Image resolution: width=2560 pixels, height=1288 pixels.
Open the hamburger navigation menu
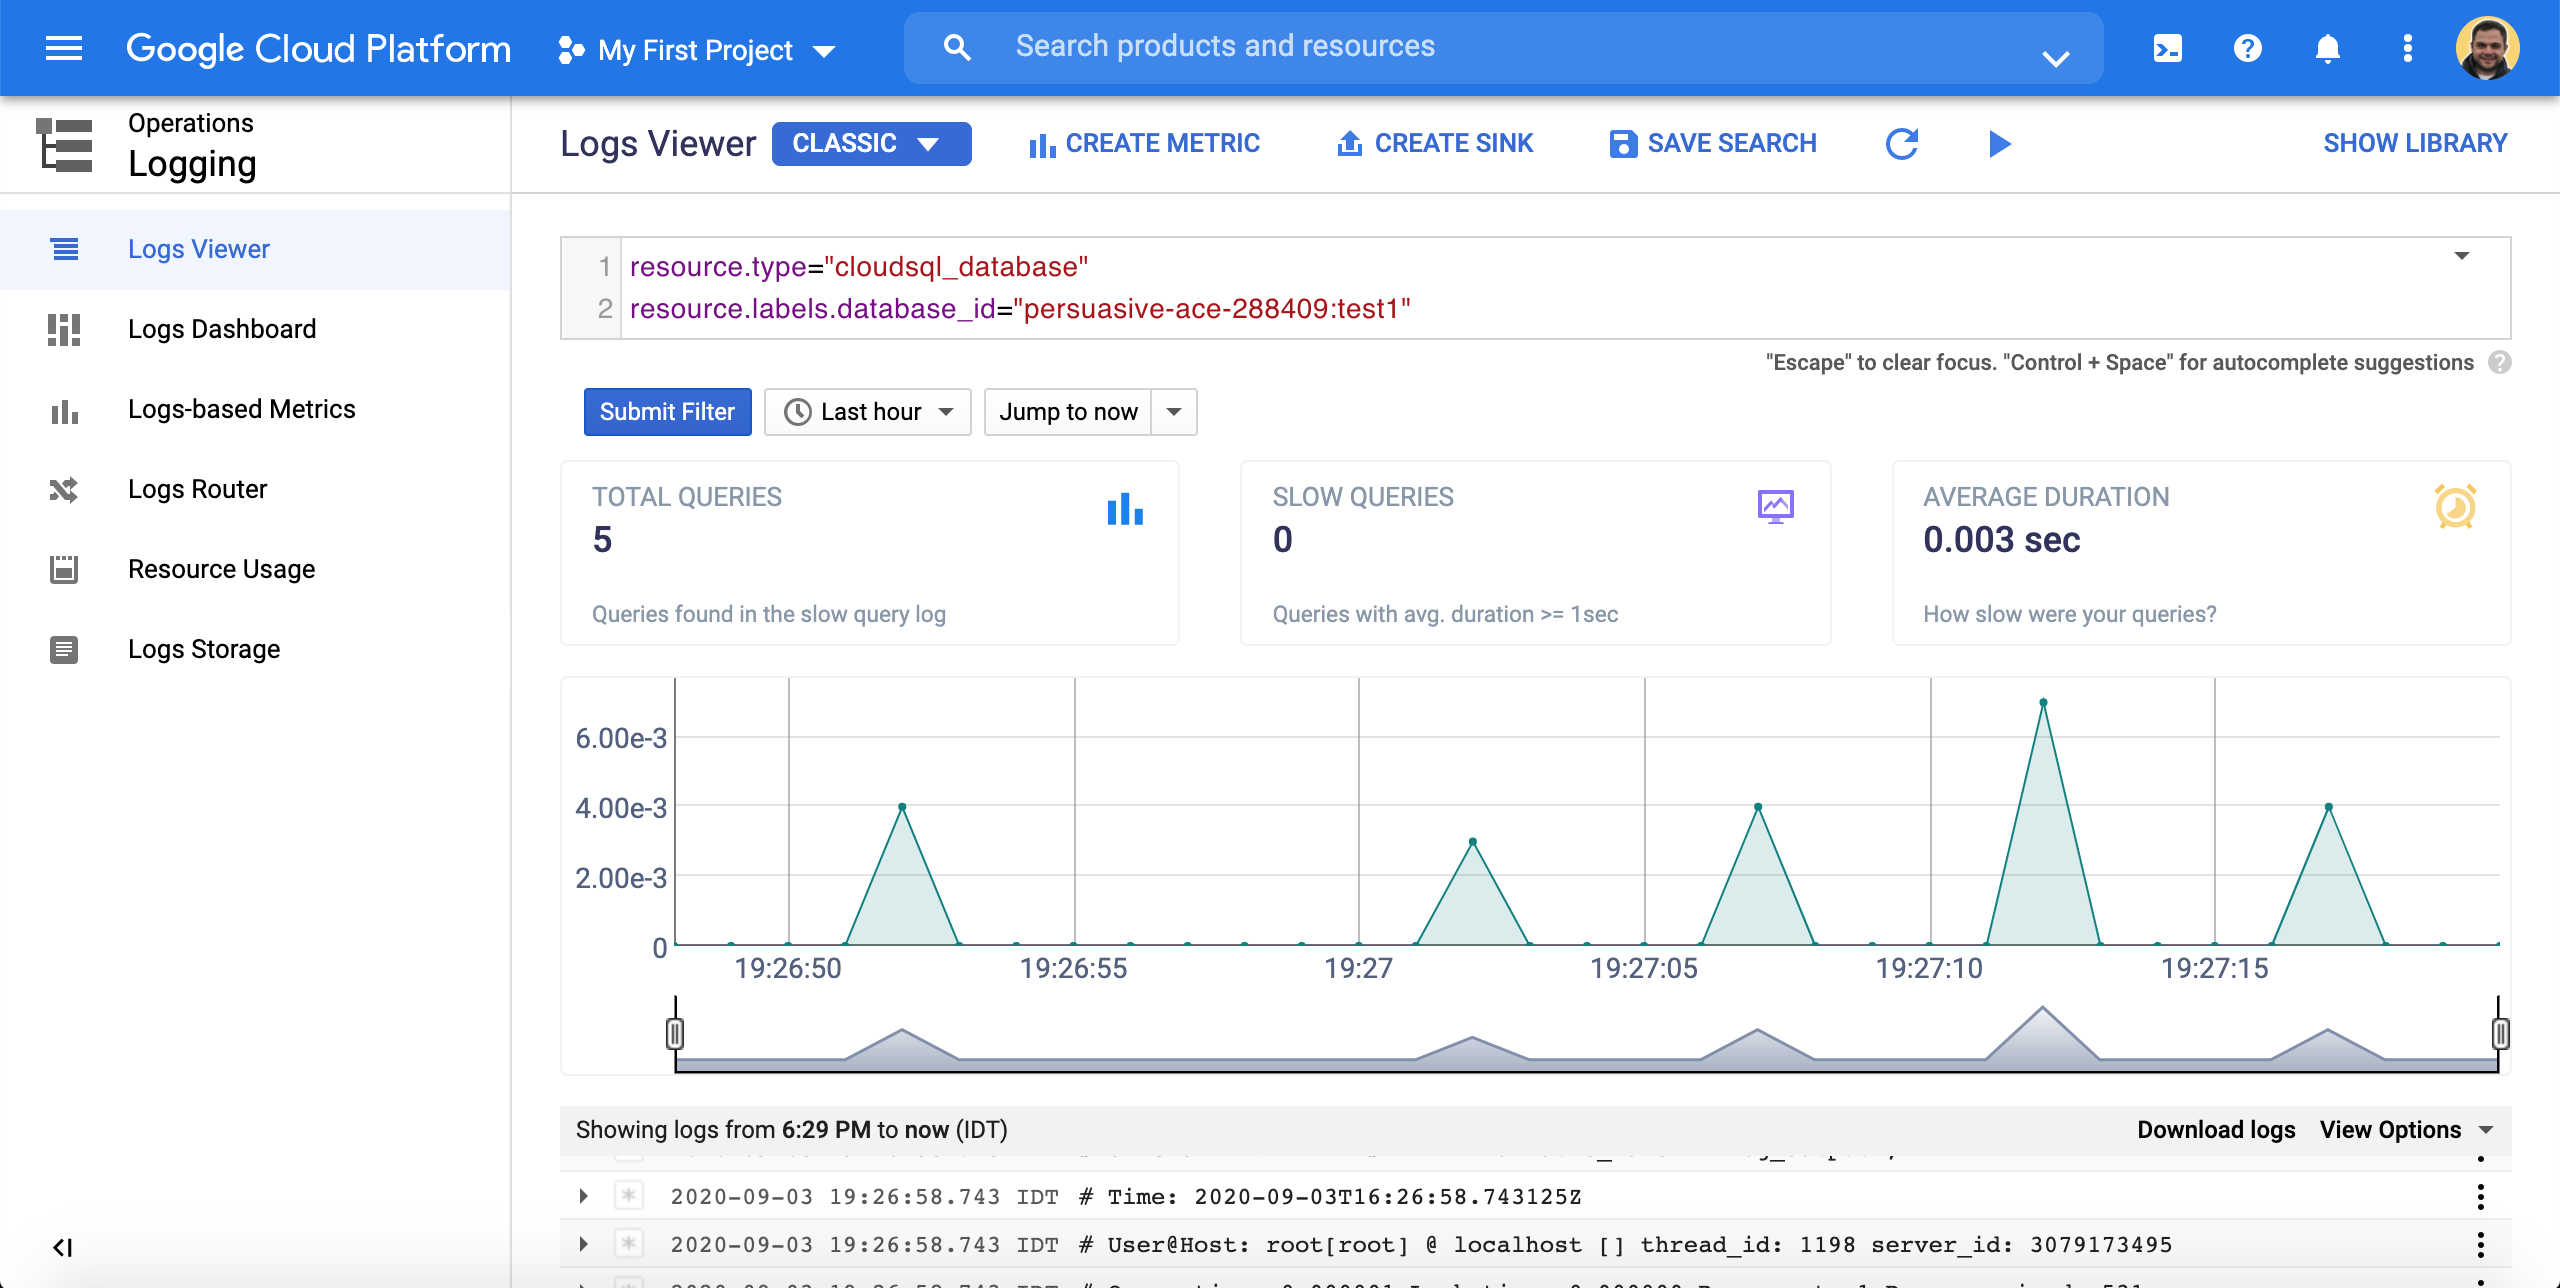pos(64,48)
